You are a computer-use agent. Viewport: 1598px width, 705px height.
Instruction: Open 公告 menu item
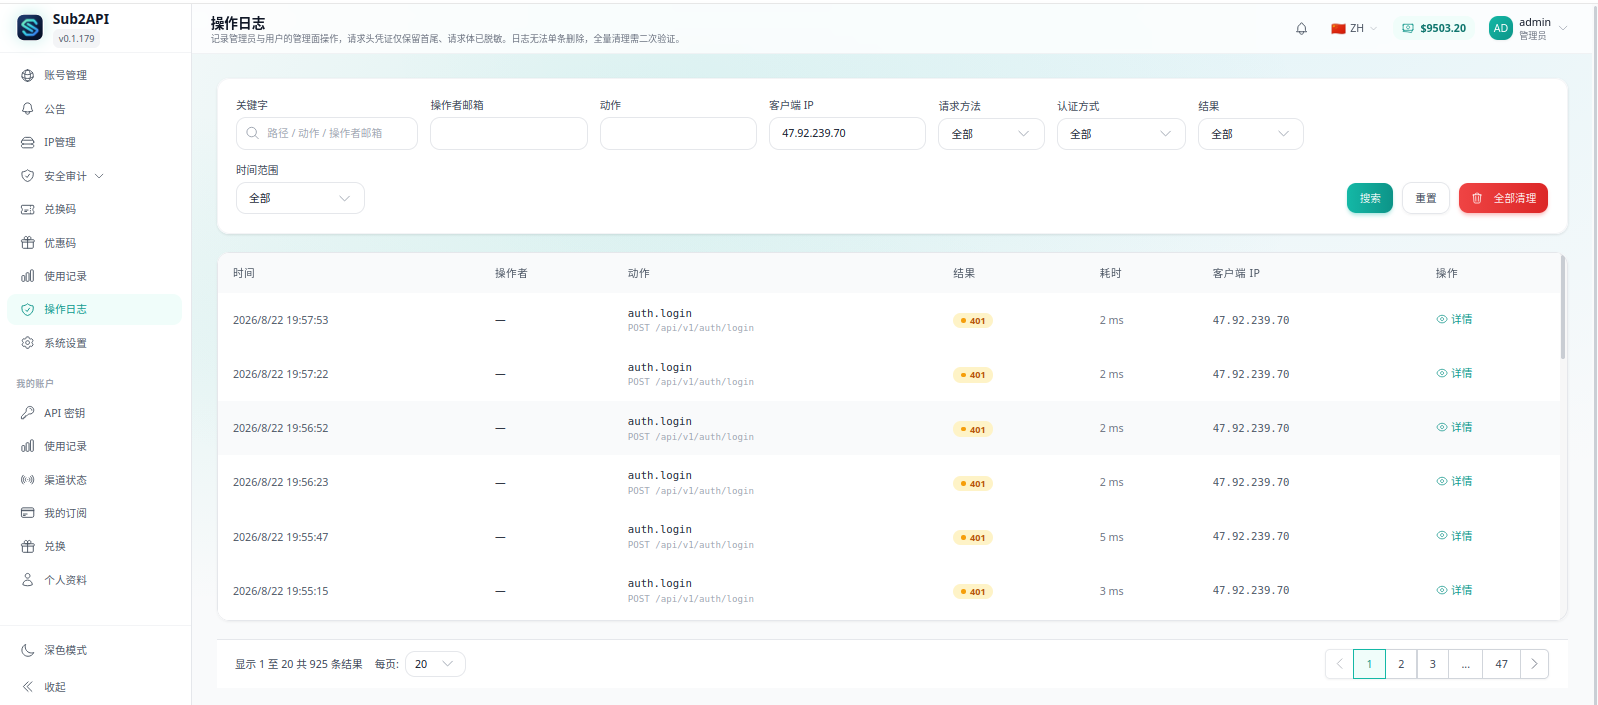click(95, 109)
